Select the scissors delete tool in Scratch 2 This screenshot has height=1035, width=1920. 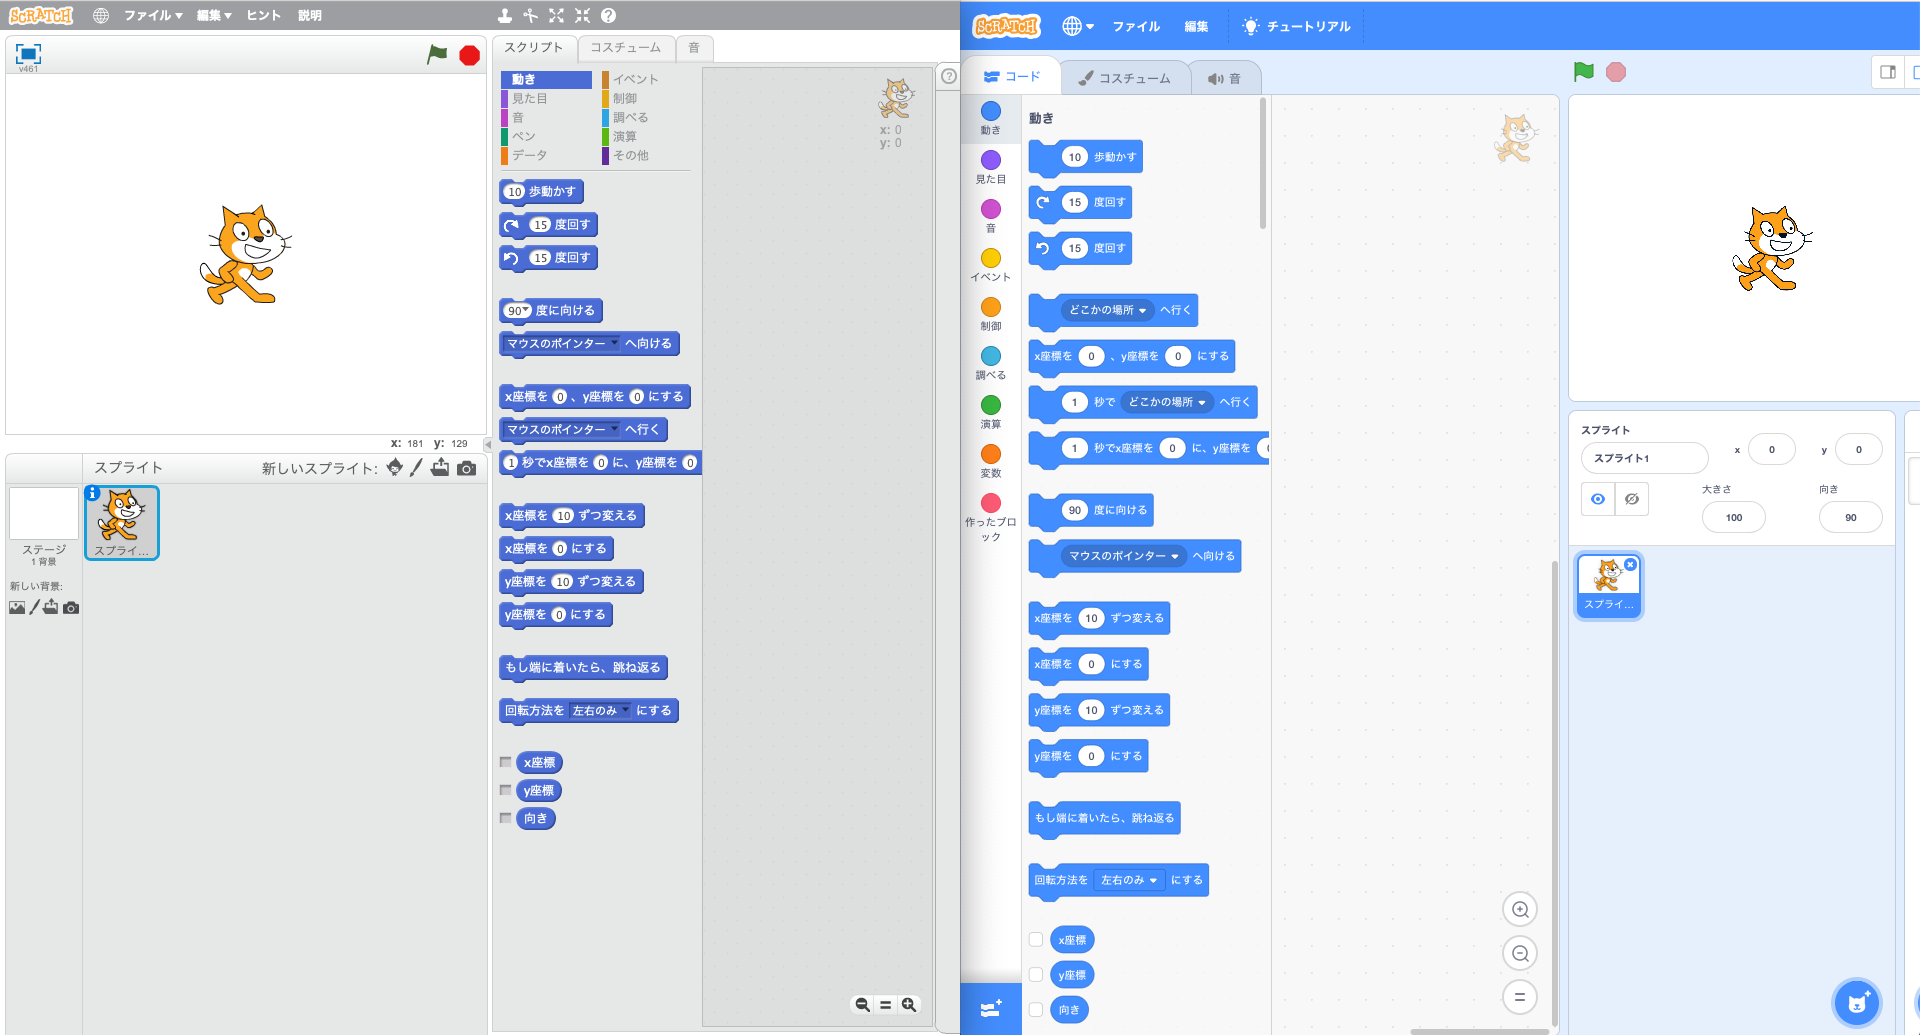pyautogui.click(x=530, y=15)
